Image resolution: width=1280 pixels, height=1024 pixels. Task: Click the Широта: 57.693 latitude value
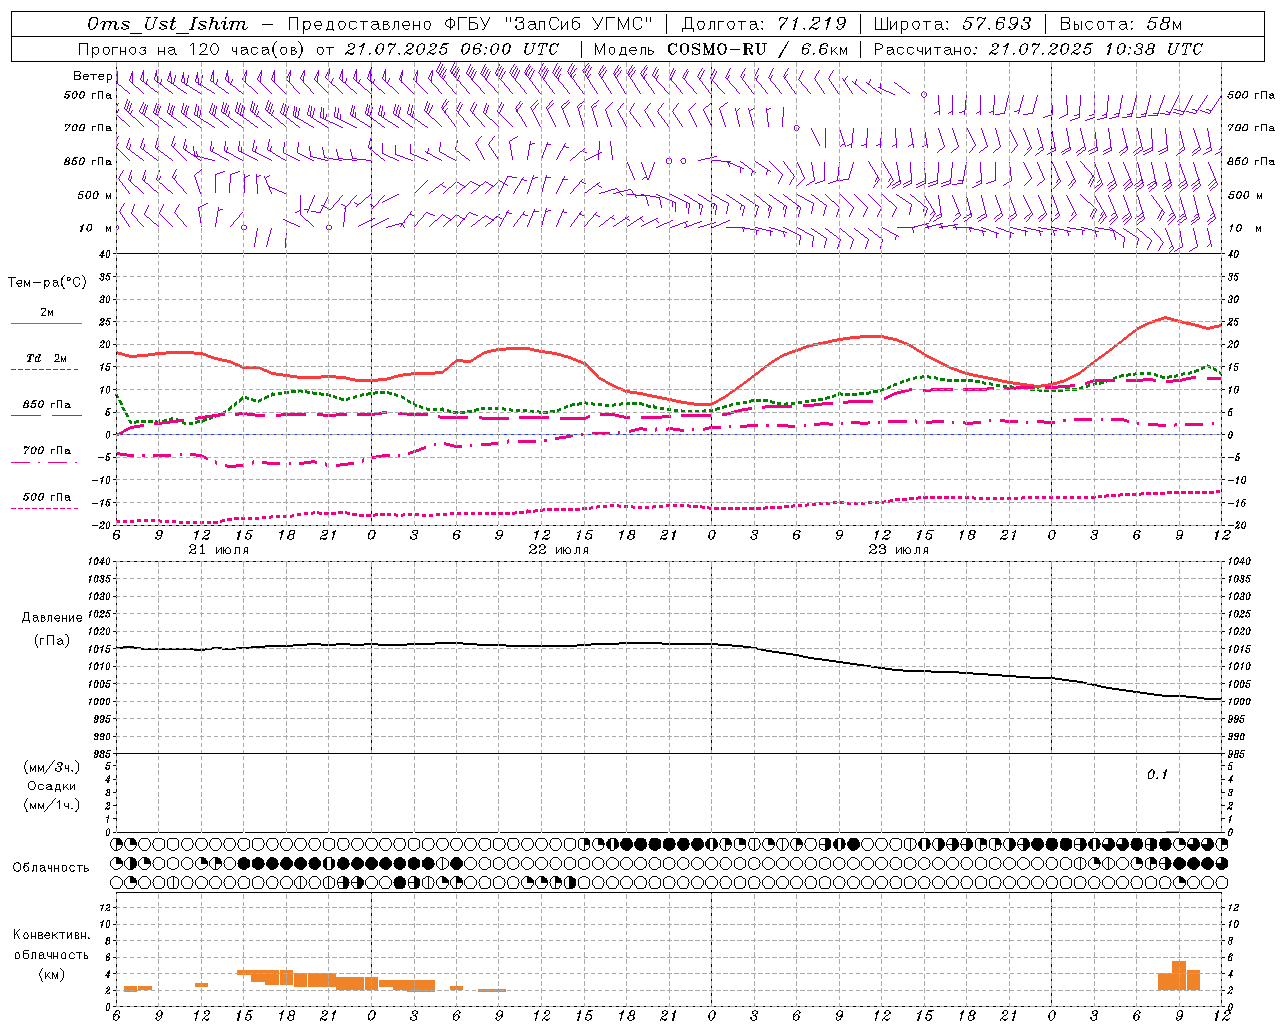[x=952, y=24]
